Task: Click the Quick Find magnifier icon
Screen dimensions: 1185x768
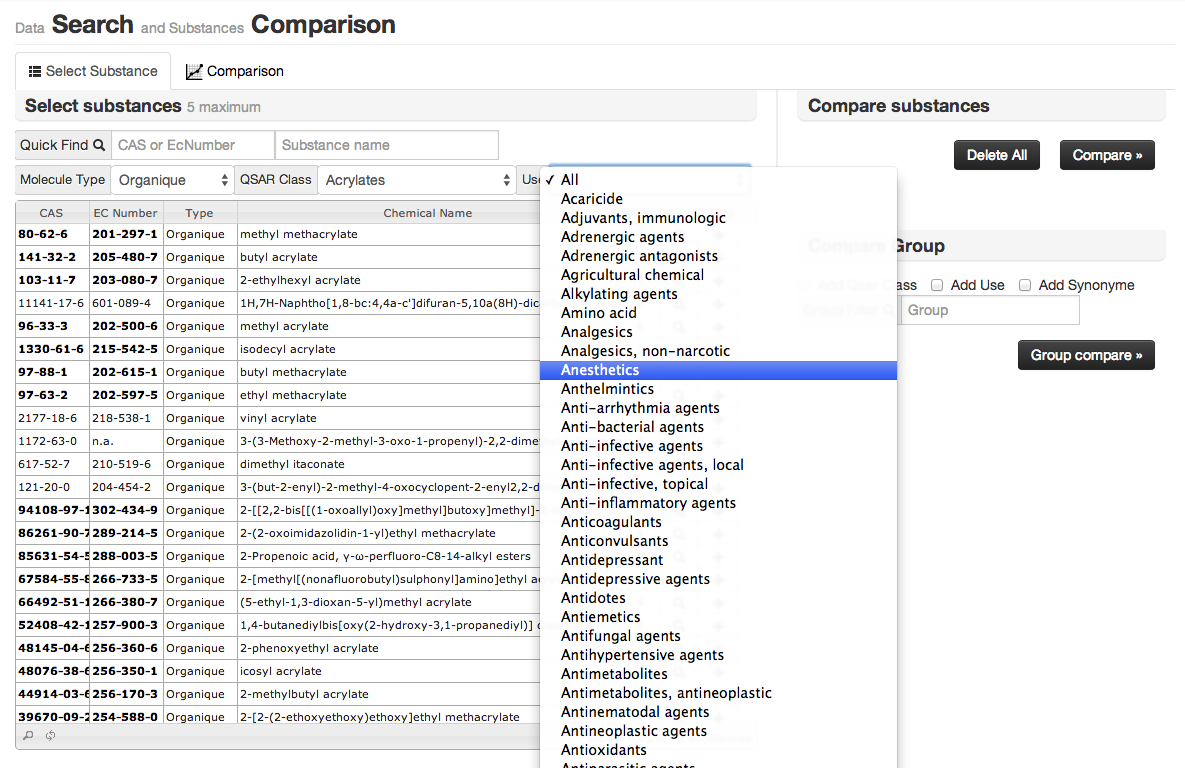Action: click(x=99, y=145)
